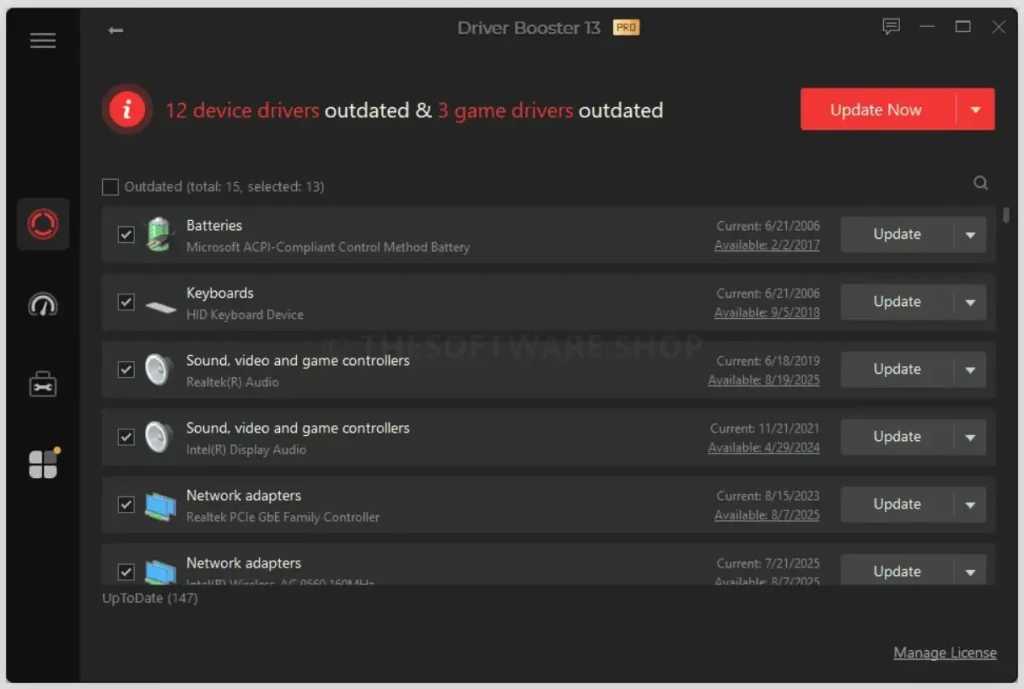Click the PRO badge

(x=626, y=27)
